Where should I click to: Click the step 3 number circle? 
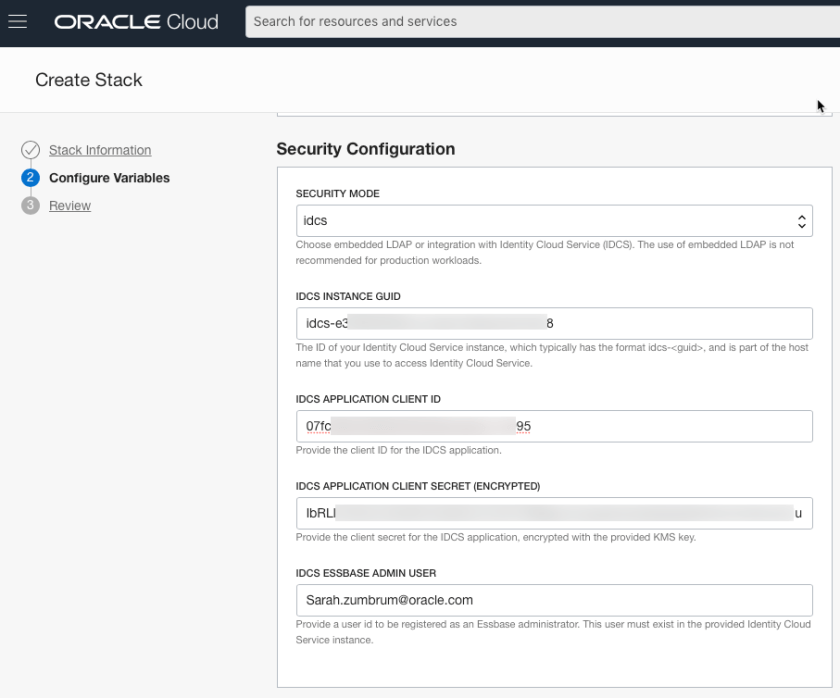pos(30,206)
